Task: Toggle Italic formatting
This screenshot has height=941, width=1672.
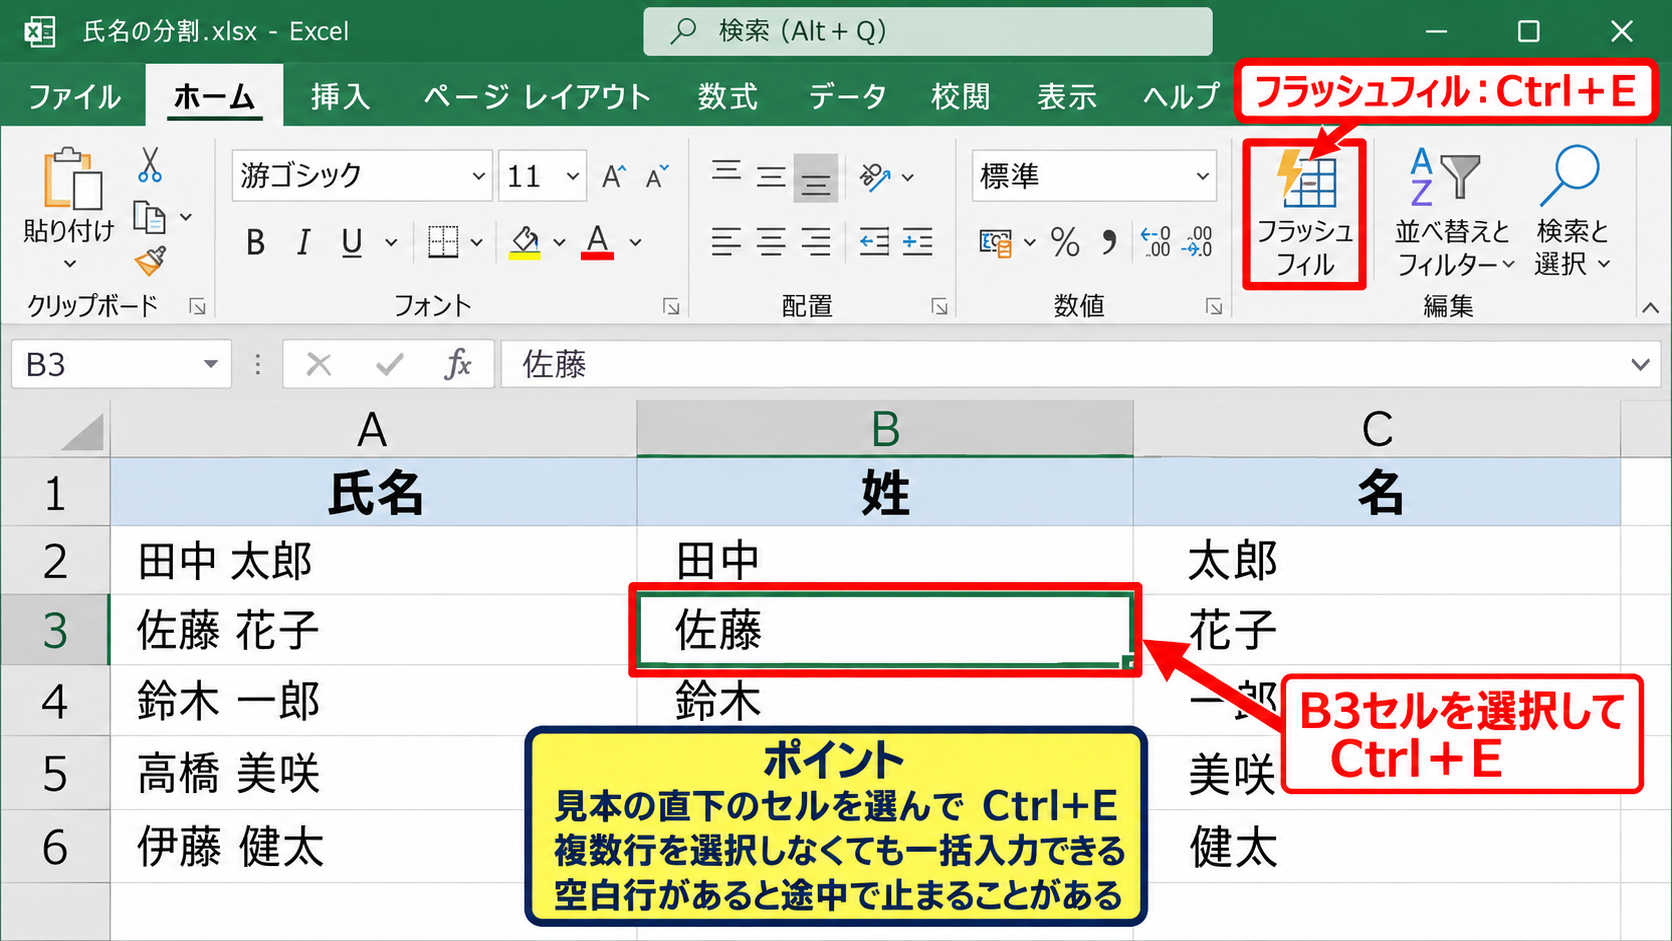Action: pos(303,242)
